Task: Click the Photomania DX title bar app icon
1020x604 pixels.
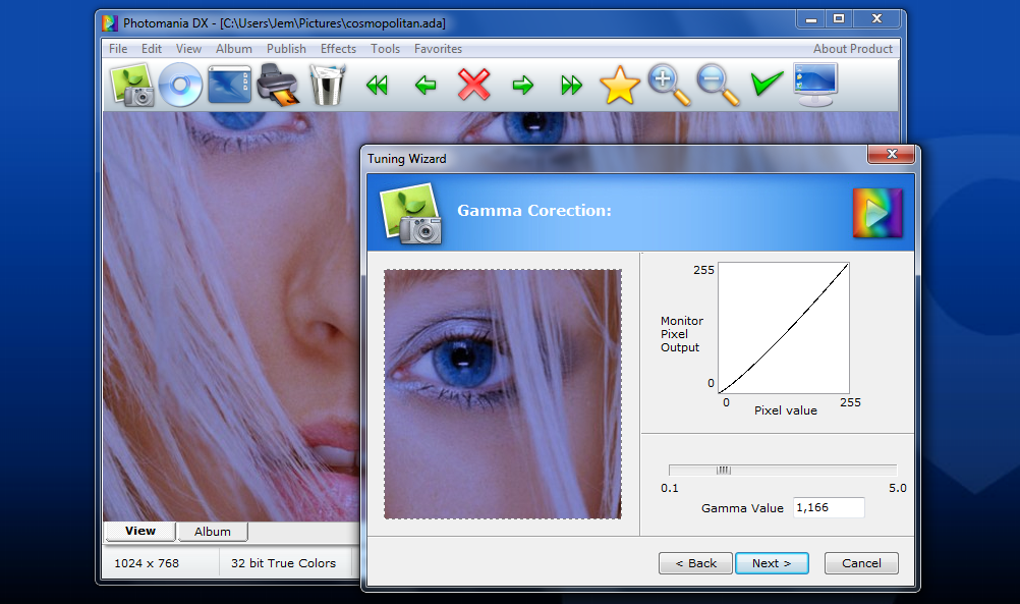Action: click(x=110, y=23)
